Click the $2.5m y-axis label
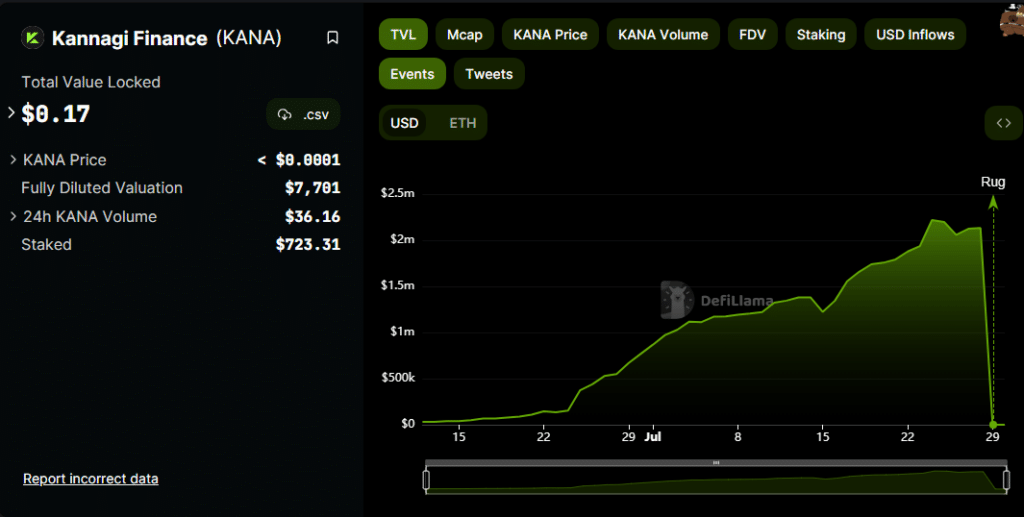Screen dimensions: 1024x517 coord(398,193)
